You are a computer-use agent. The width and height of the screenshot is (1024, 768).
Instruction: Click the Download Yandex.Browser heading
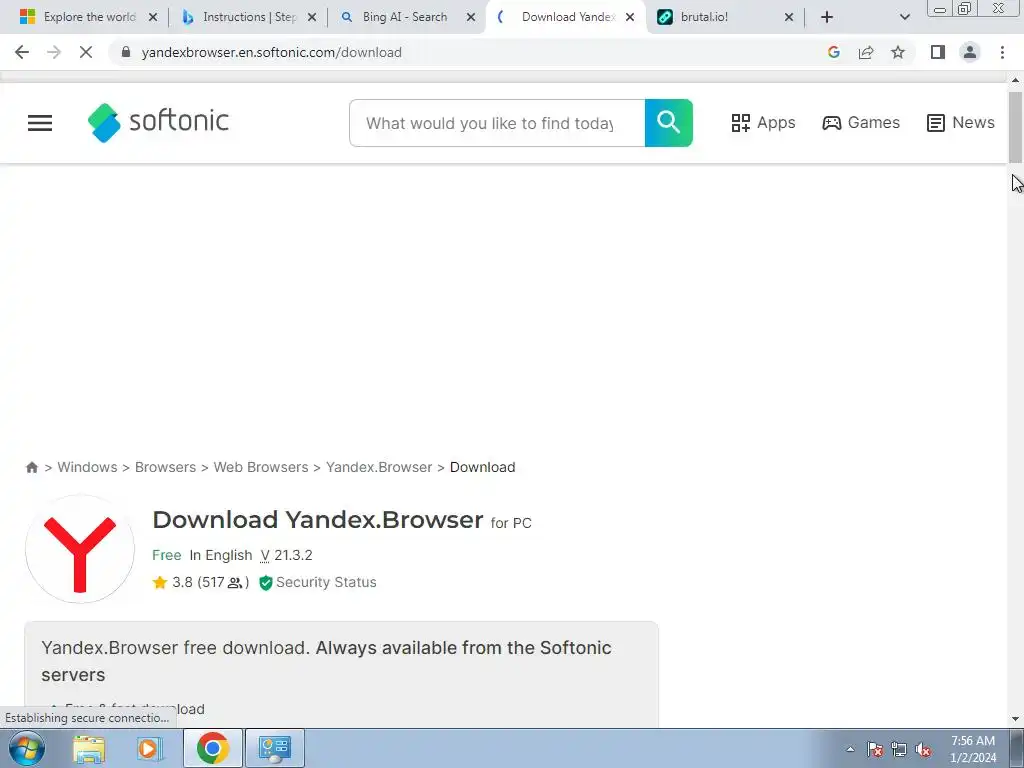(x=317, y=520)
